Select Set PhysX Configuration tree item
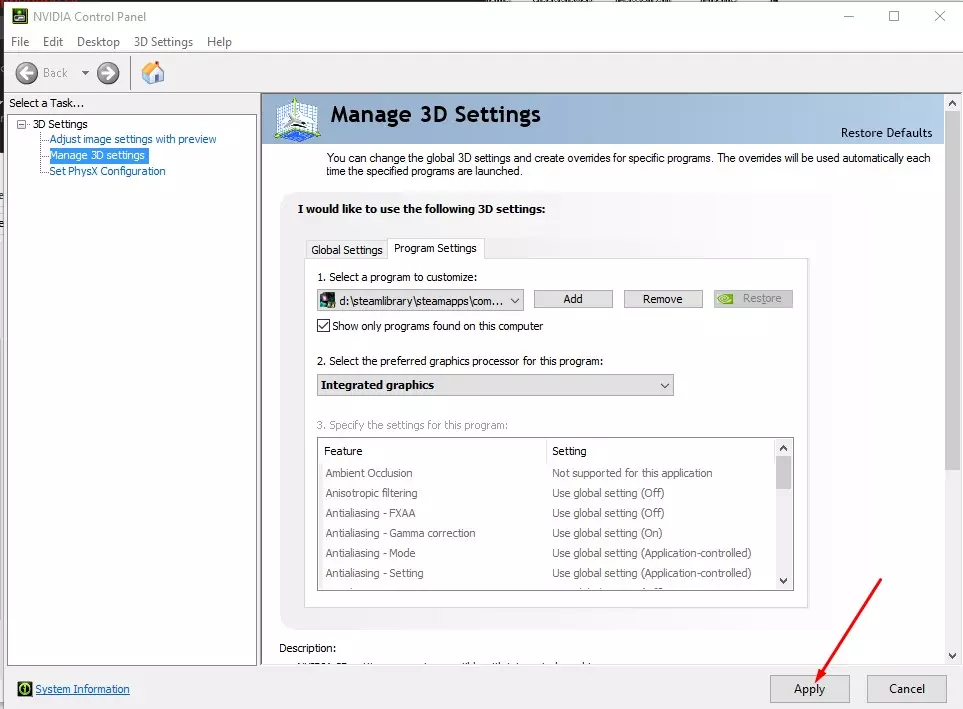963x709 pixels. tap(107, 171)
